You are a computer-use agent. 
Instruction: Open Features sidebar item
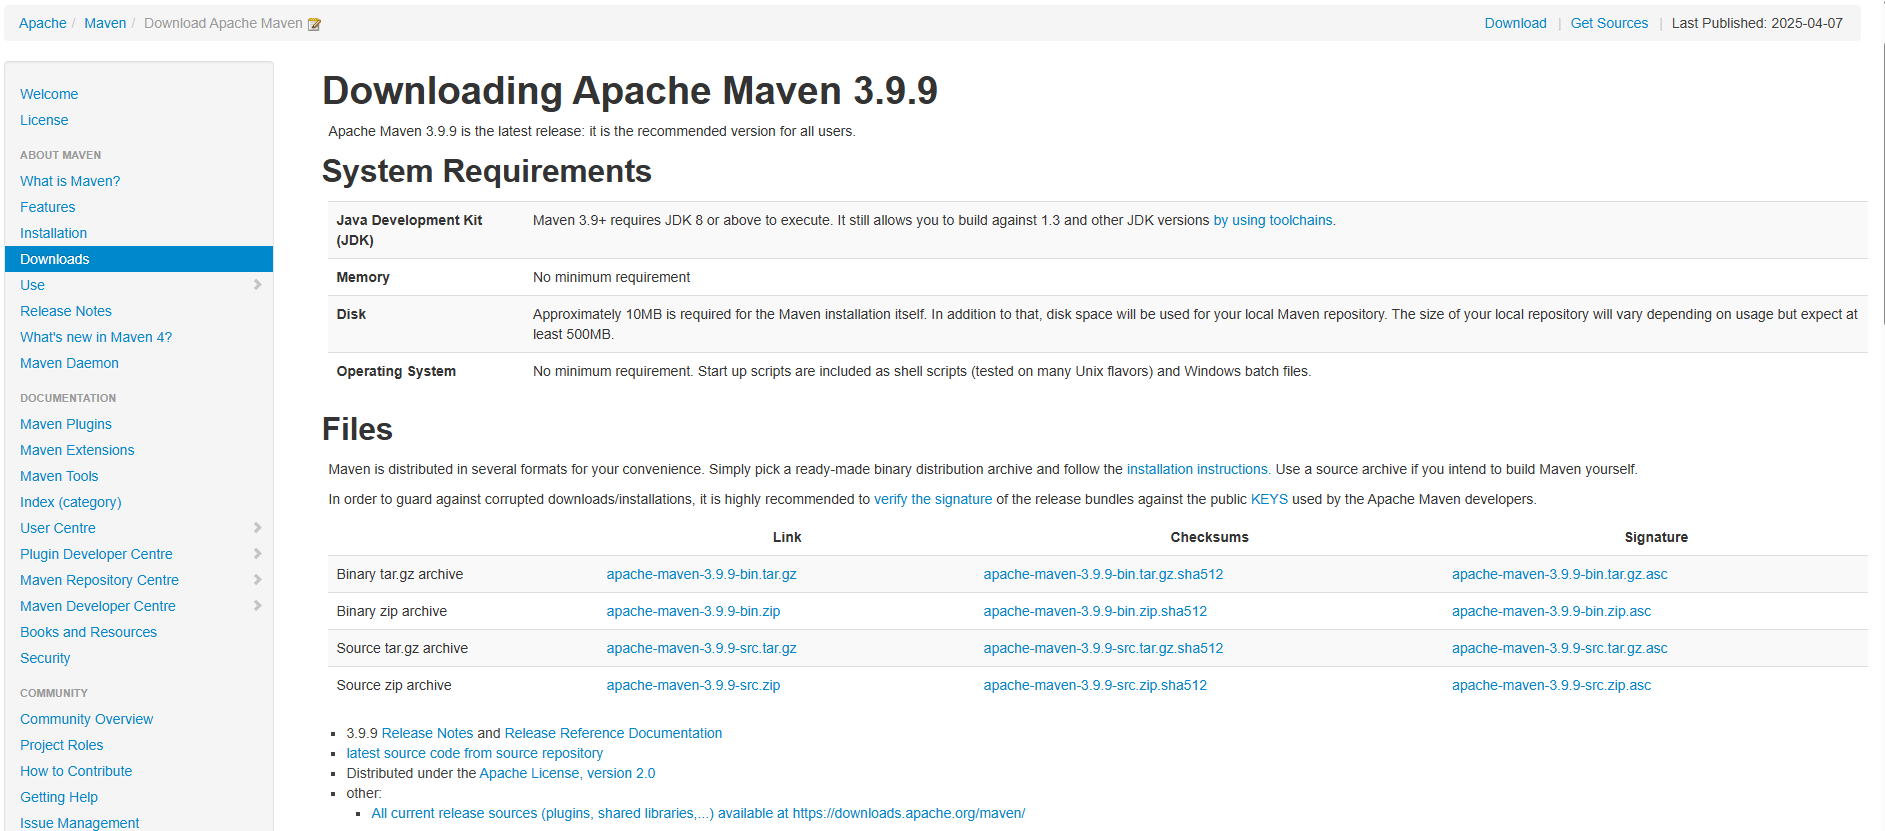pyautogui.click(x=48, y=207)
